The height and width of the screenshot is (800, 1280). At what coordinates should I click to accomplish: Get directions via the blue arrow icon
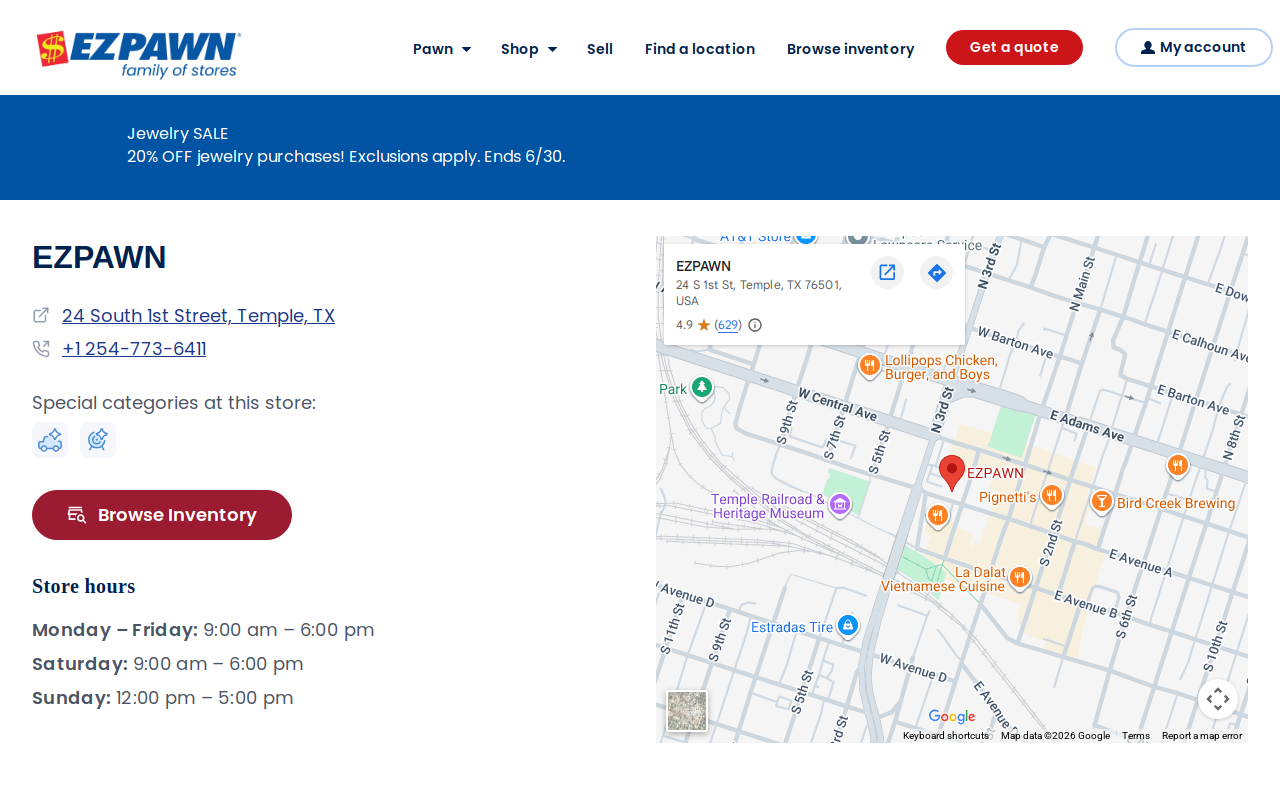[936, 272]
